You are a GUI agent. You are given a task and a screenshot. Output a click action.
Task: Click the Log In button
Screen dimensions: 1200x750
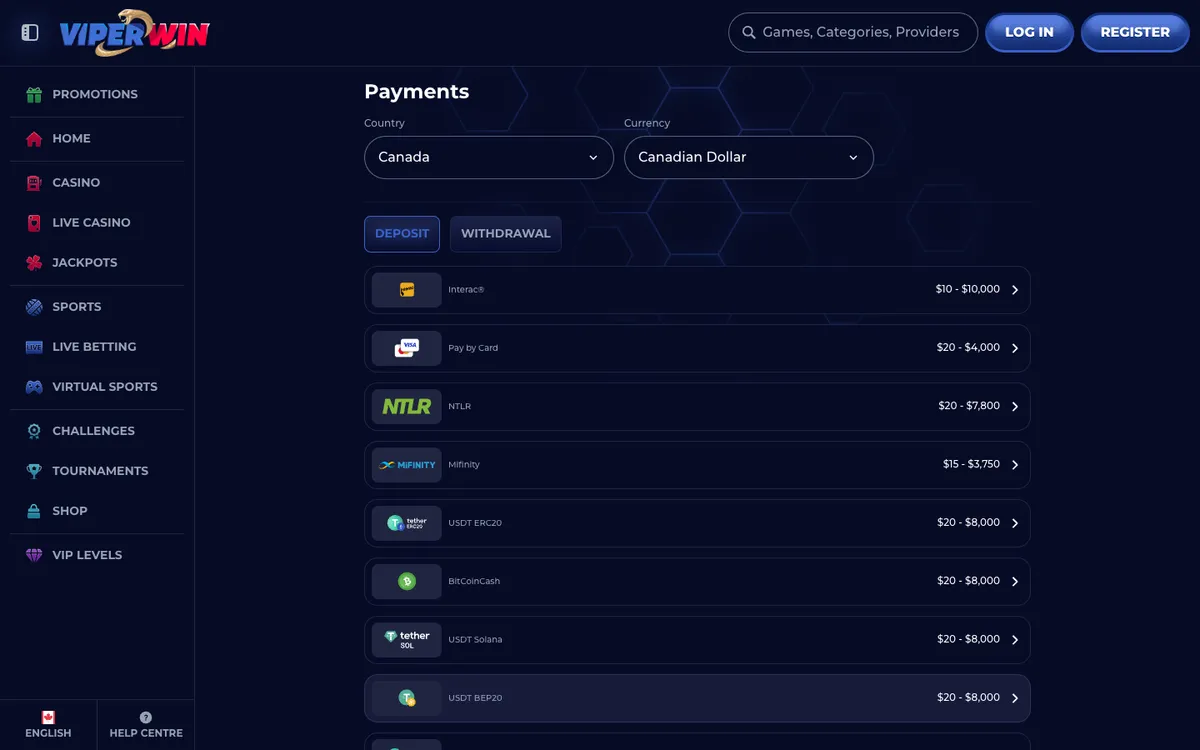1029,33
